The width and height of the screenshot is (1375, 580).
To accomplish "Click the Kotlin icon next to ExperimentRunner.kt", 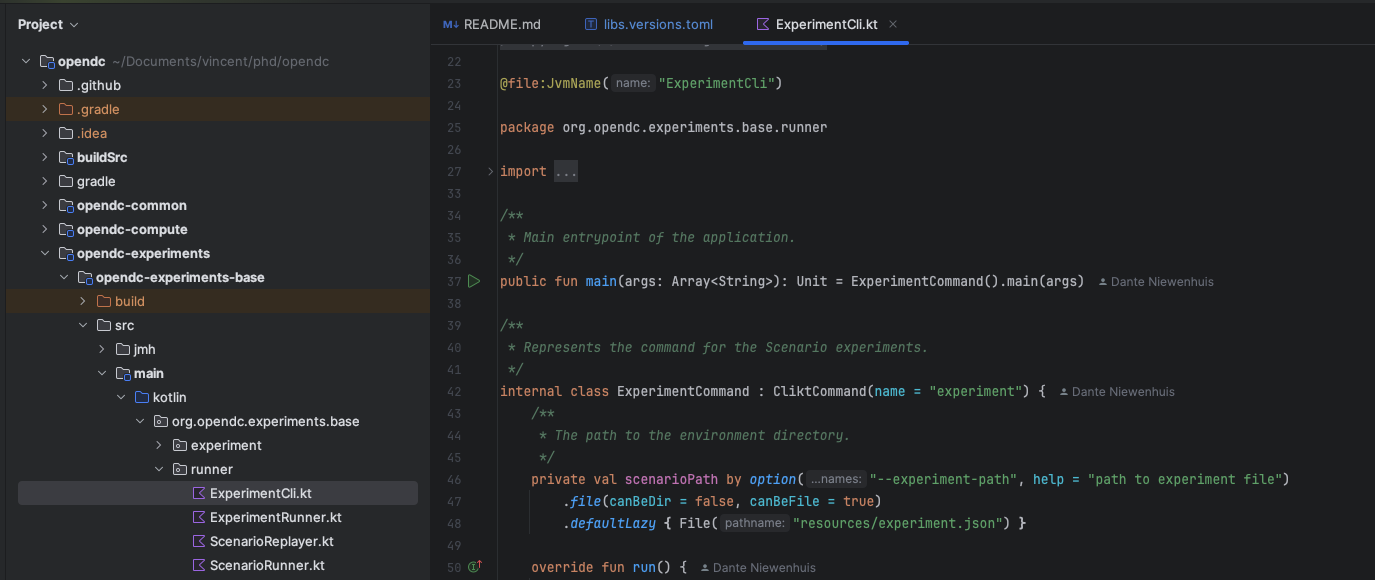I will (199, 517).
